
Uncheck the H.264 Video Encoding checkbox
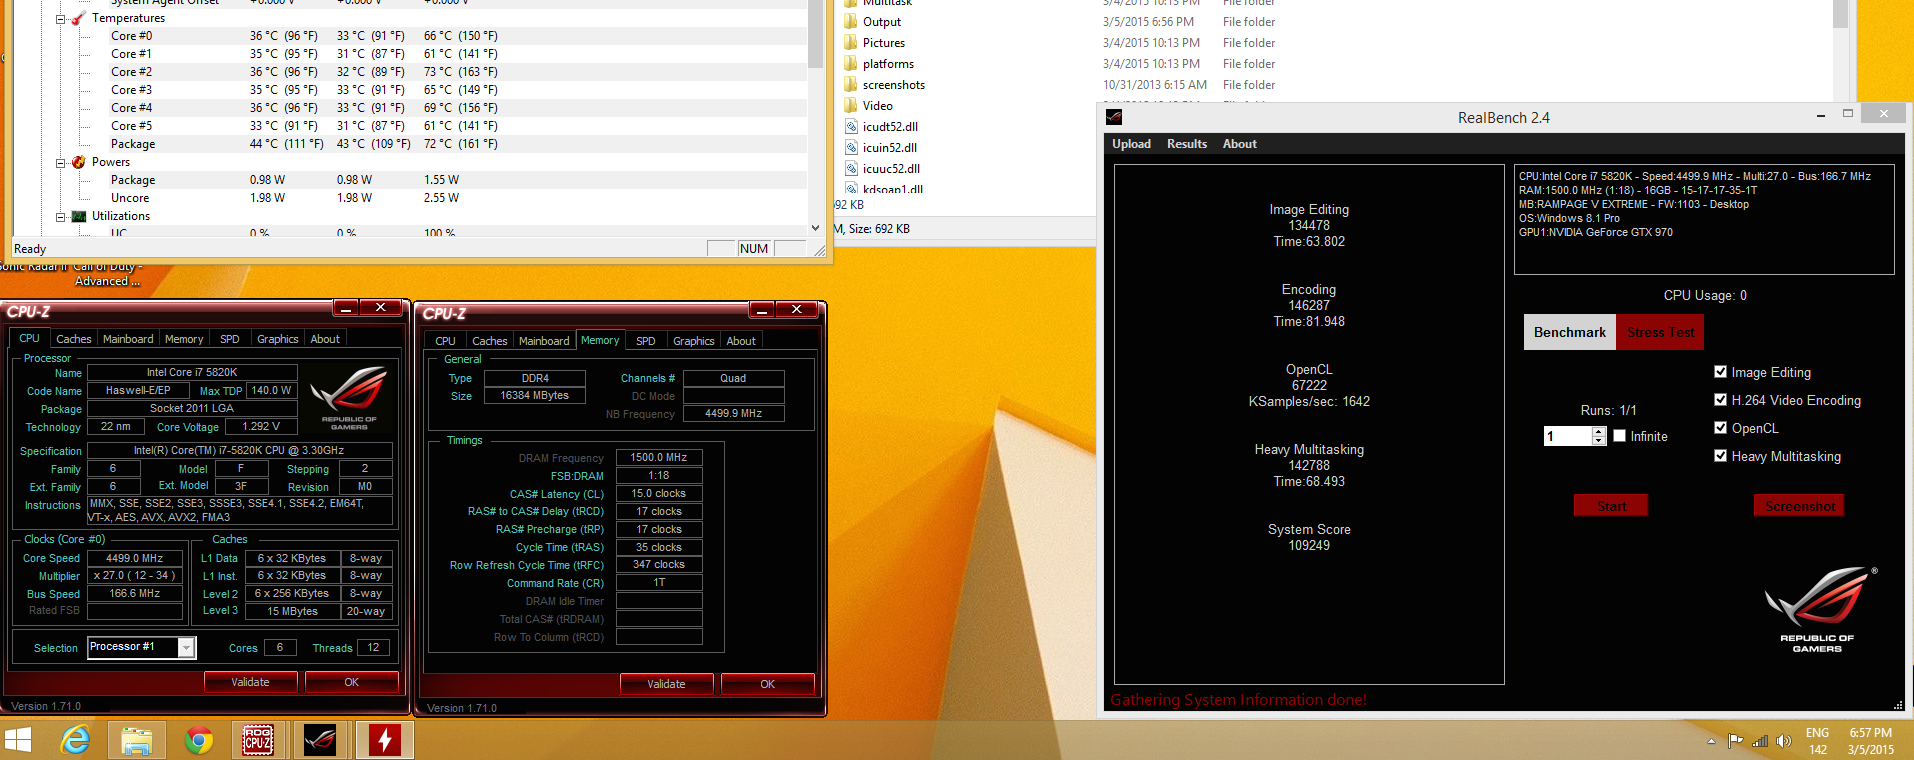pyautogui.click(x=1720, y=399)
